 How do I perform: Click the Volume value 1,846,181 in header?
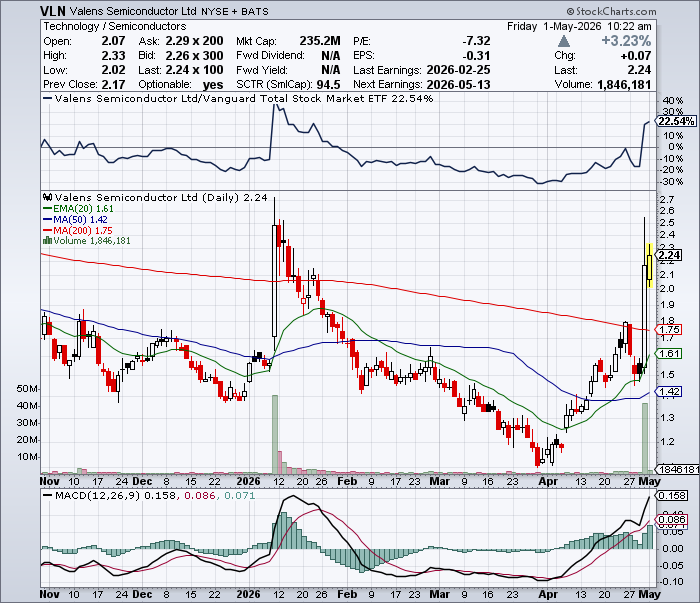[x=624, y=84]
